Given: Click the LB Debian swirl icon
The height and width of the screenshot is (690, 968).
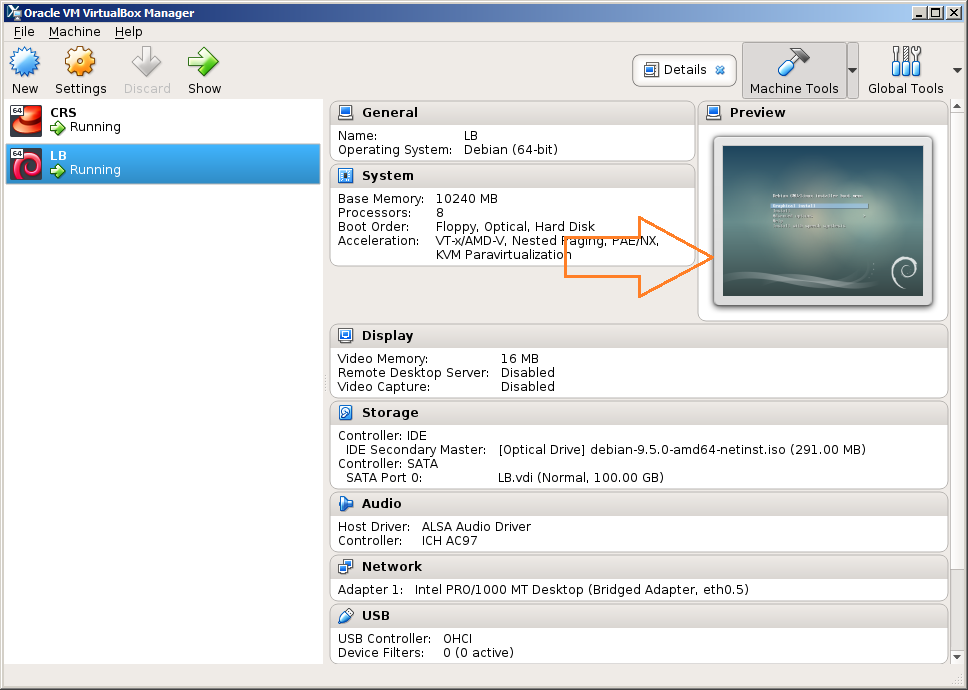Looking at the screenshot, I should [x=26, y=164].
